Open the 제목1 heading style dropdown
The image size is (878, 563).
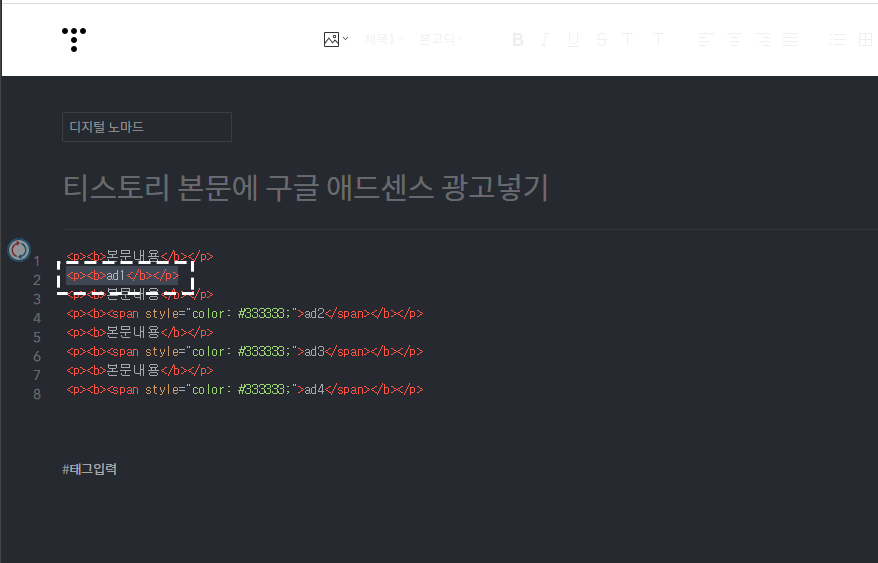tap(384, 39)
